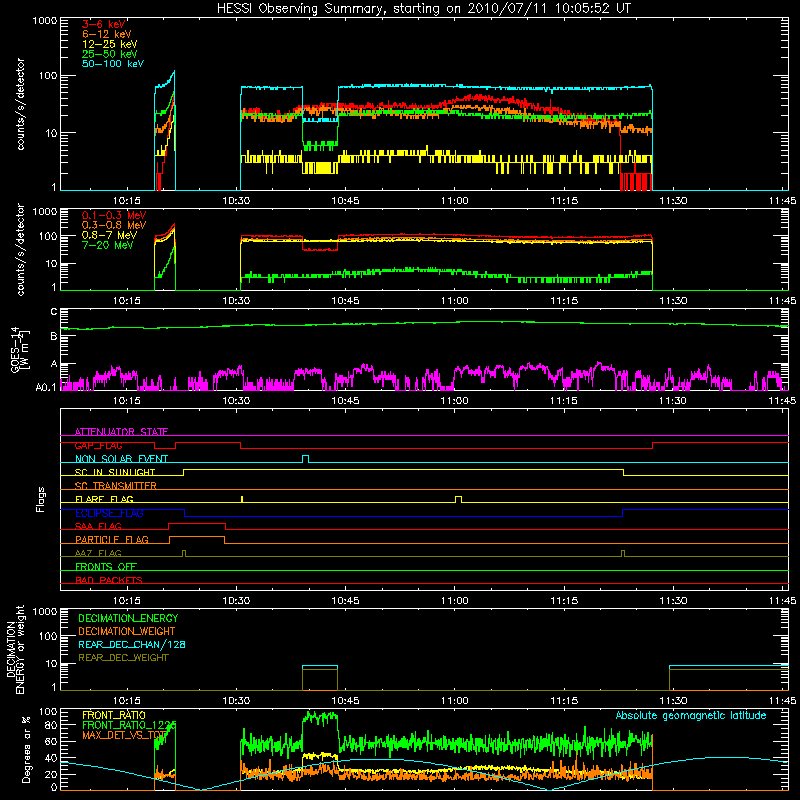Select the 6-12 keV legend label
800x800 pixels.
[107, 34]
